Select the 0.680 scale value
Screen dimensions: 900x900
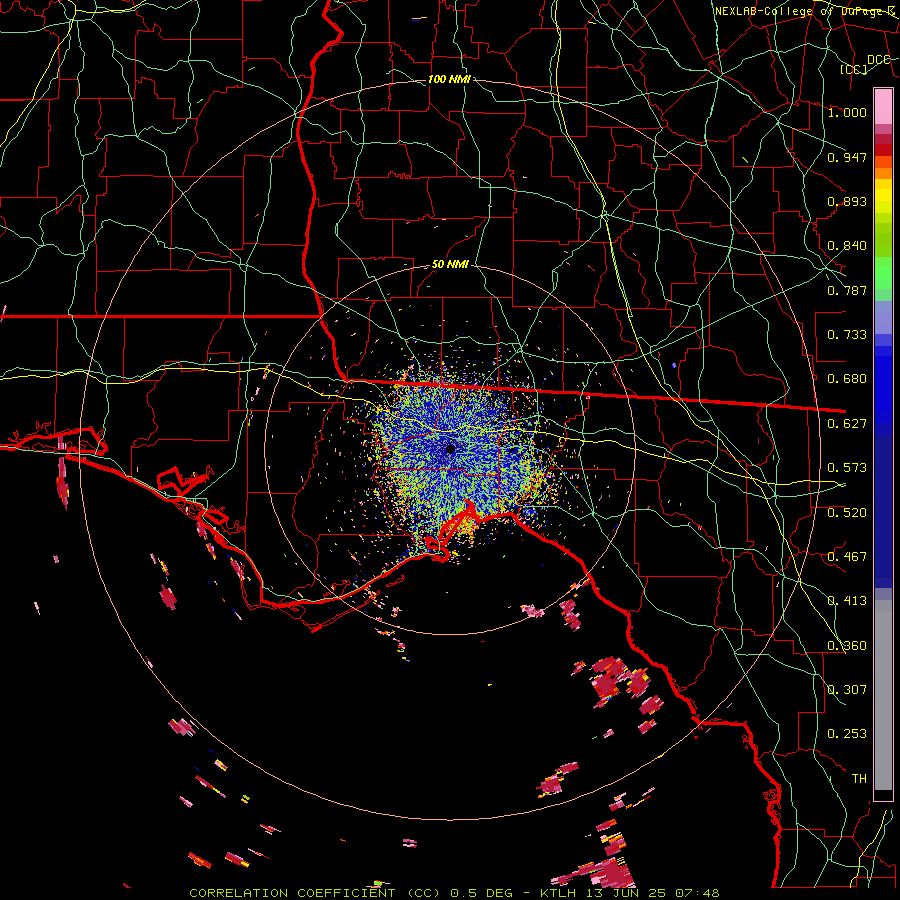pos(847,379)
